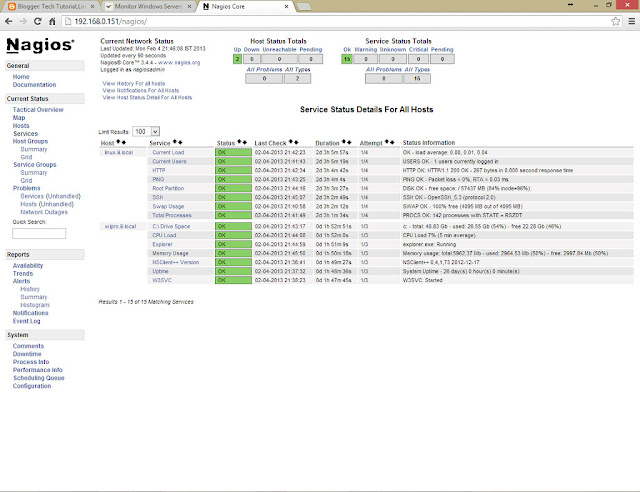Viewport: 640px width, 492px height.
Task: Open Host Groups link
Action: [x=30, y=141]
